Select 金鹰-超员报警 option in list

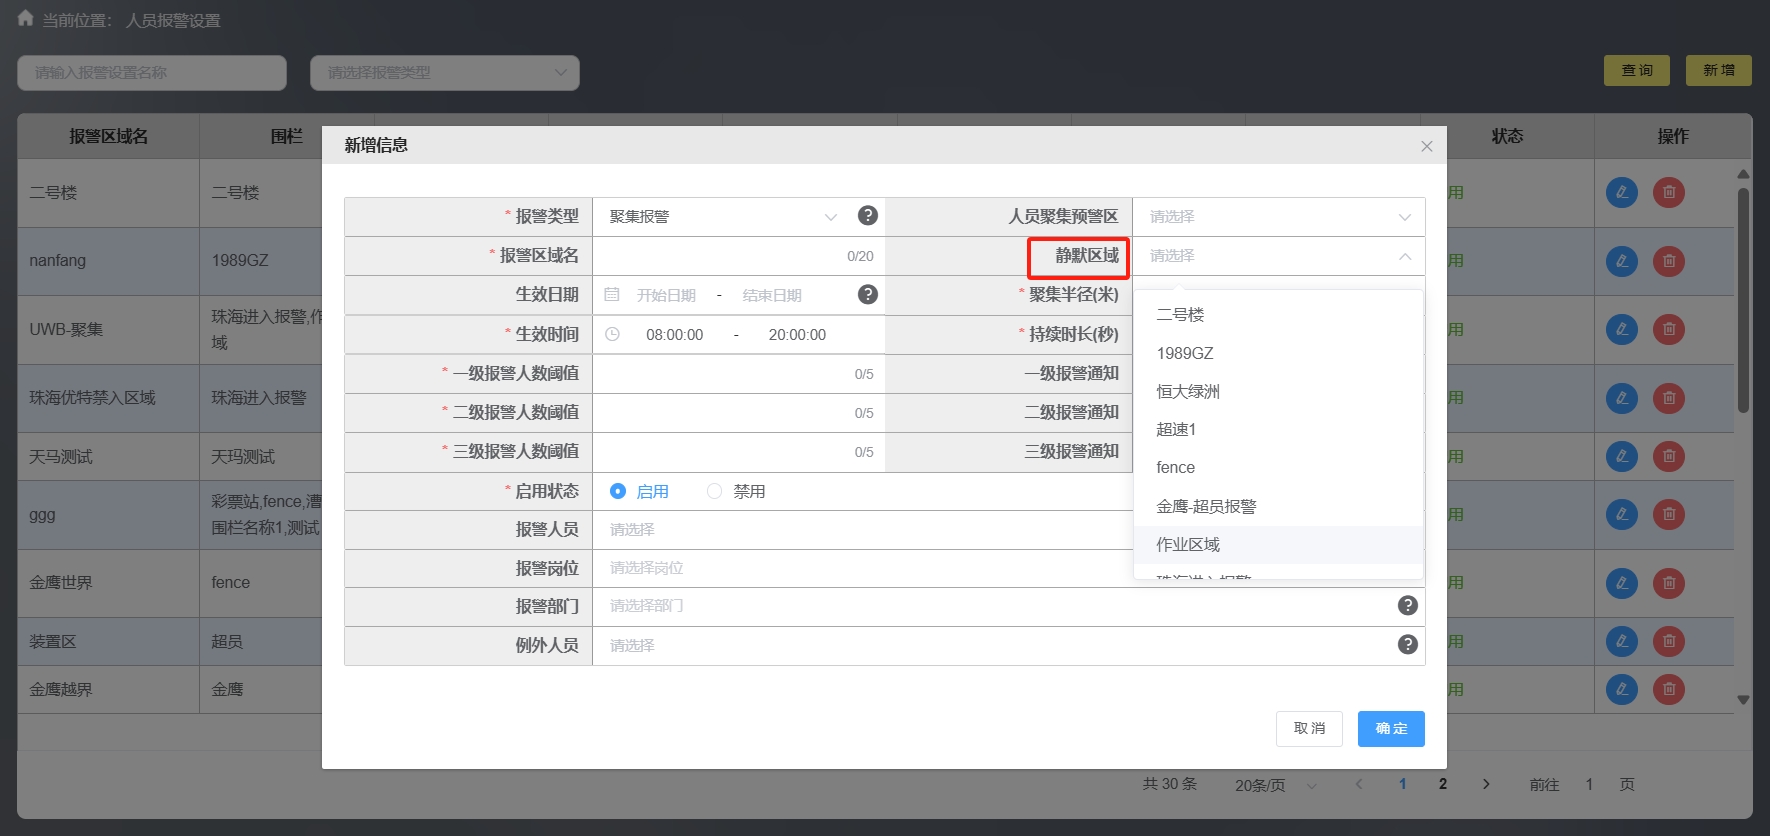(1206, 507)
